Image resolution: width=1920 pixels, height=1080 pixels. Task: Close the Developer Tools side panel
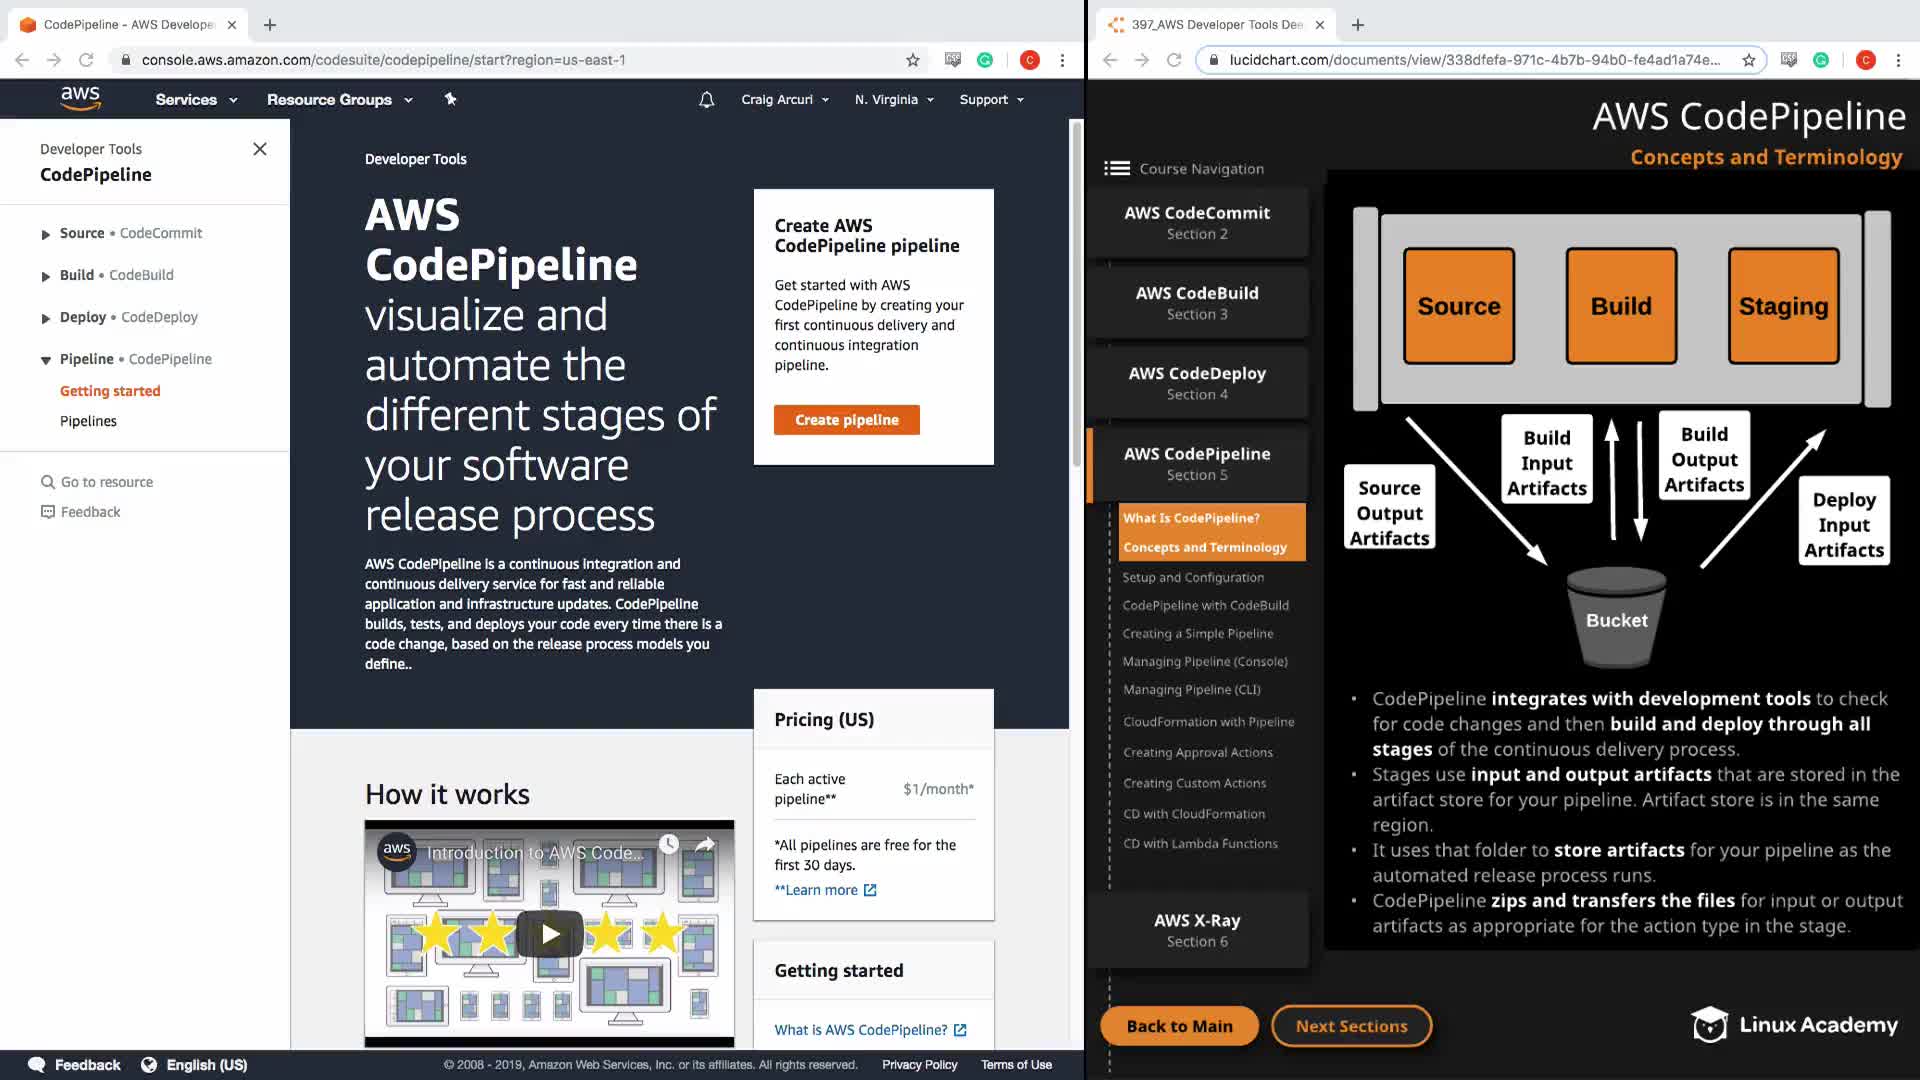coord(260,149)
